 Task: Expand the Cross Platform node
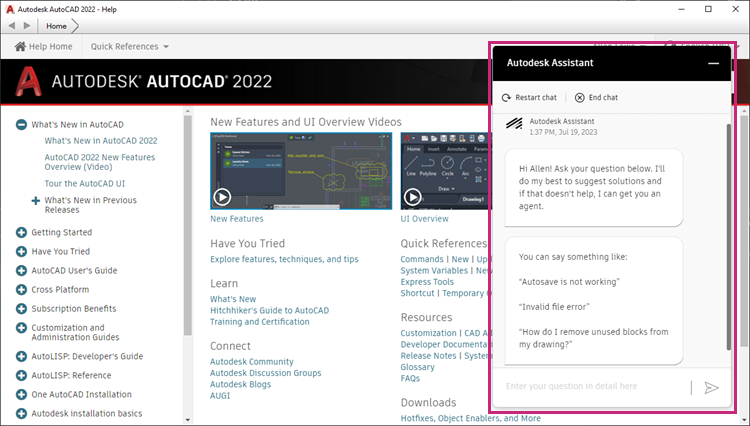pyautogui.click(x=21, y=290)
